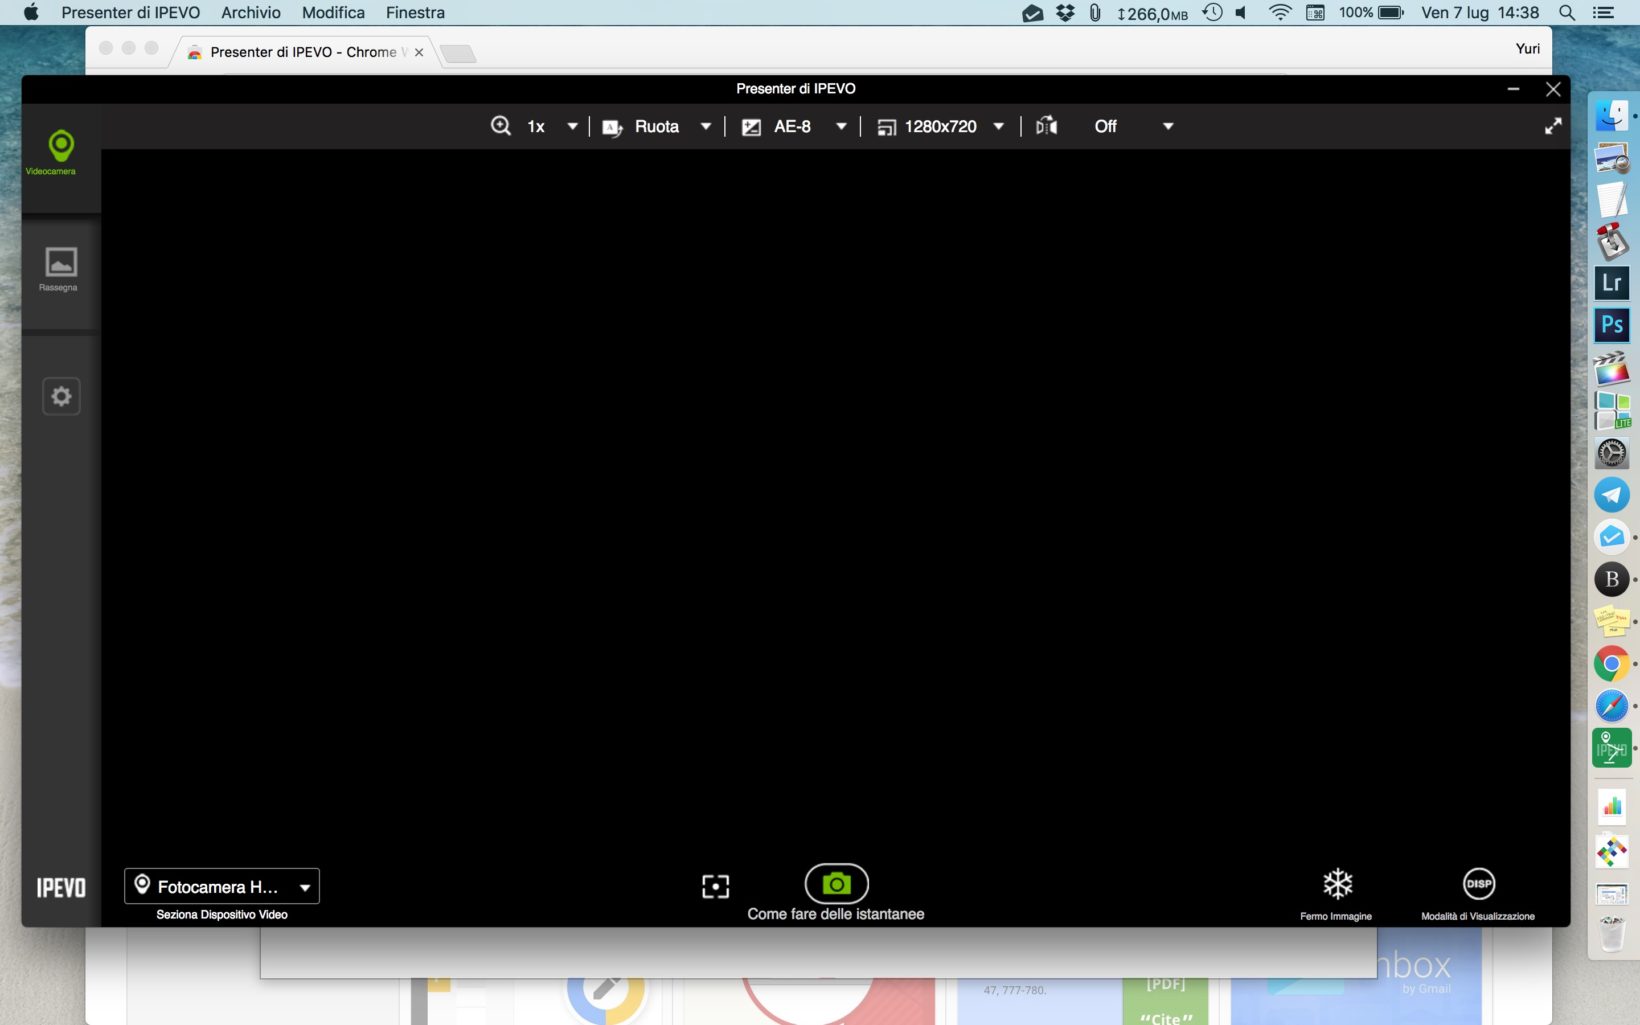This screenshot has width=1640, height=1025.
Task: Open the blue checkmark mail app in Dock
Action: coord(1612,537)
